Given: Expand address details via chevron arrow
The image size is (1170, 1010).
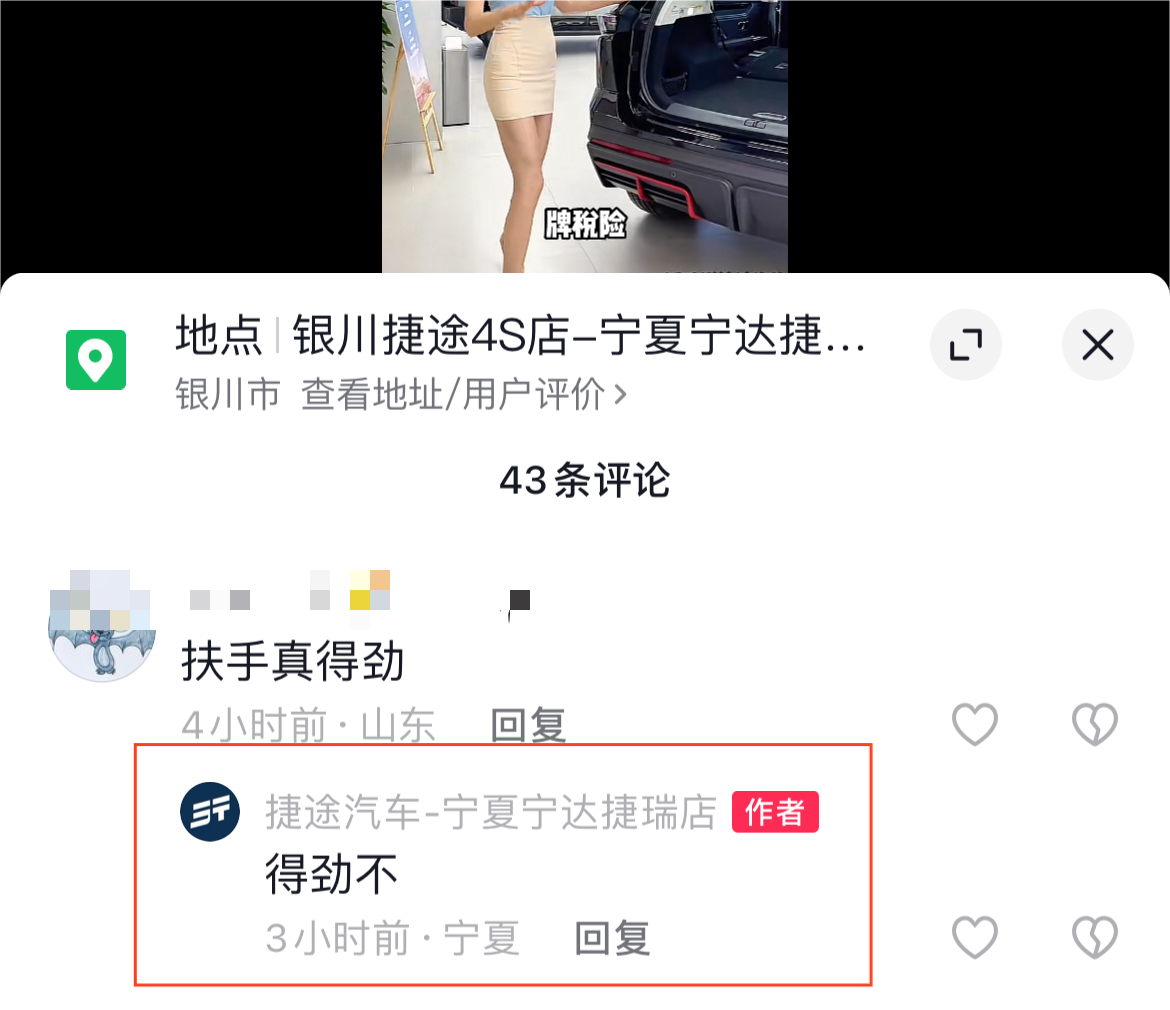Looking at the screenshot, I should click(620, 394).
